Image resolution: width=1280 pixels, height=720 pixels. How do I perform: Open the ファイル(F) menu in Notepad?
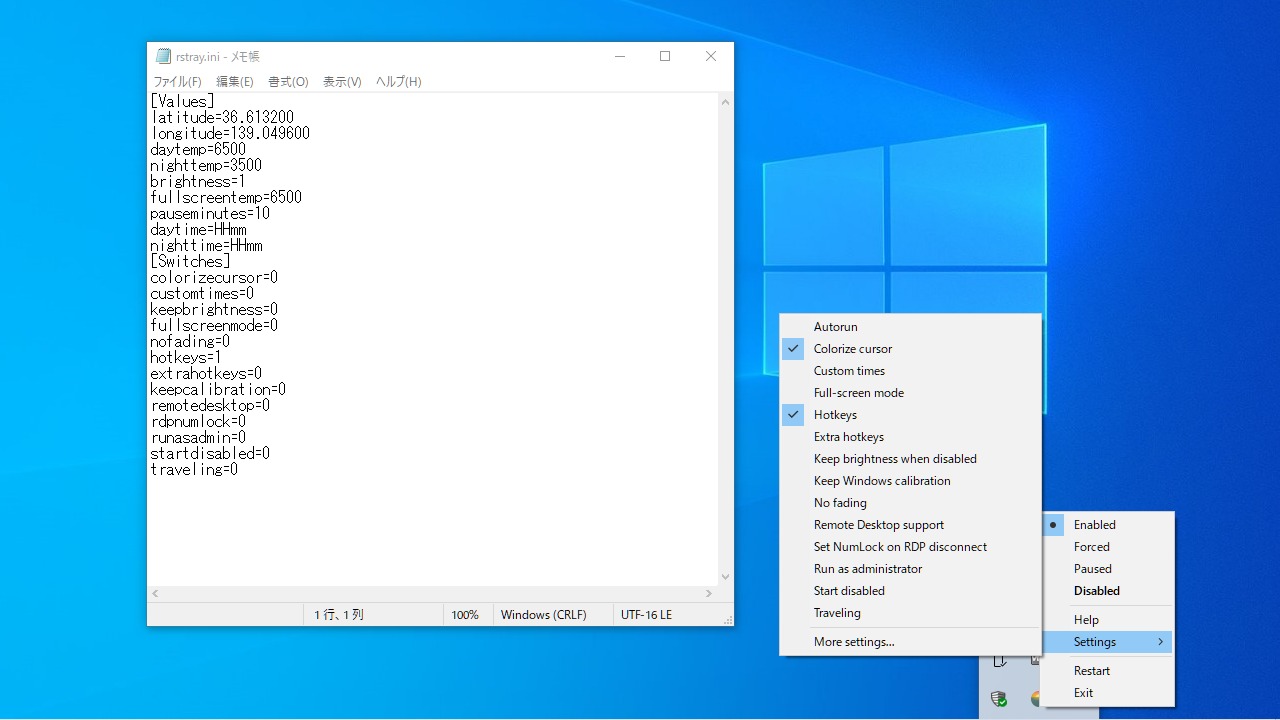tap(177, 82)
